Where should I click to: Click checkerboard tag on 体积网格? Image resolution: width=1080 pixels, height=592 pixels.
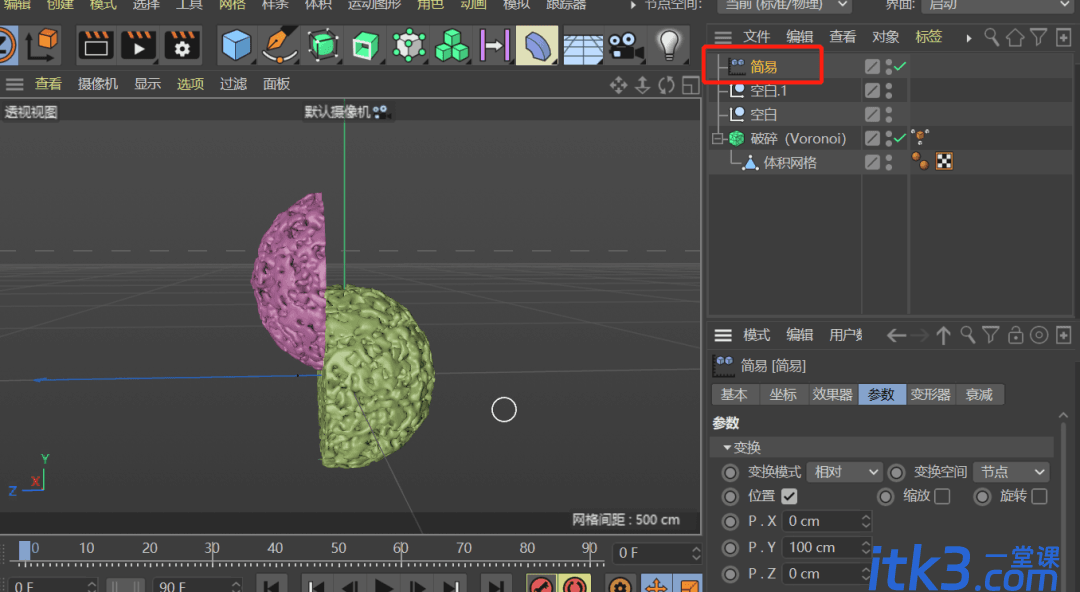point(944,161)
